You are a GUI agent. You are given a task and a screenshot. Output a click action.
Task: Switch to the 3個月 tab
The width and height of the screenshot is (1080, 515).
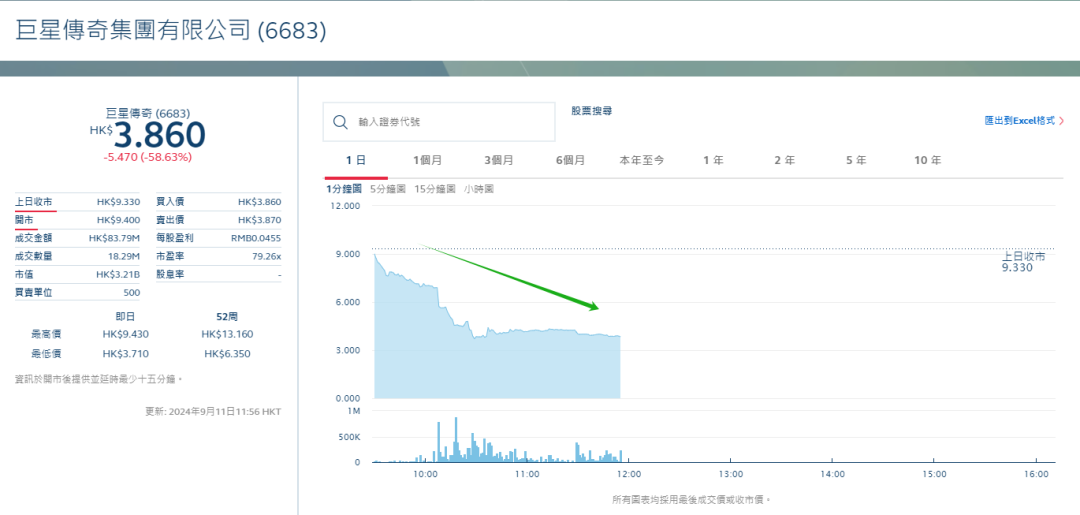(x=499, y=160)
